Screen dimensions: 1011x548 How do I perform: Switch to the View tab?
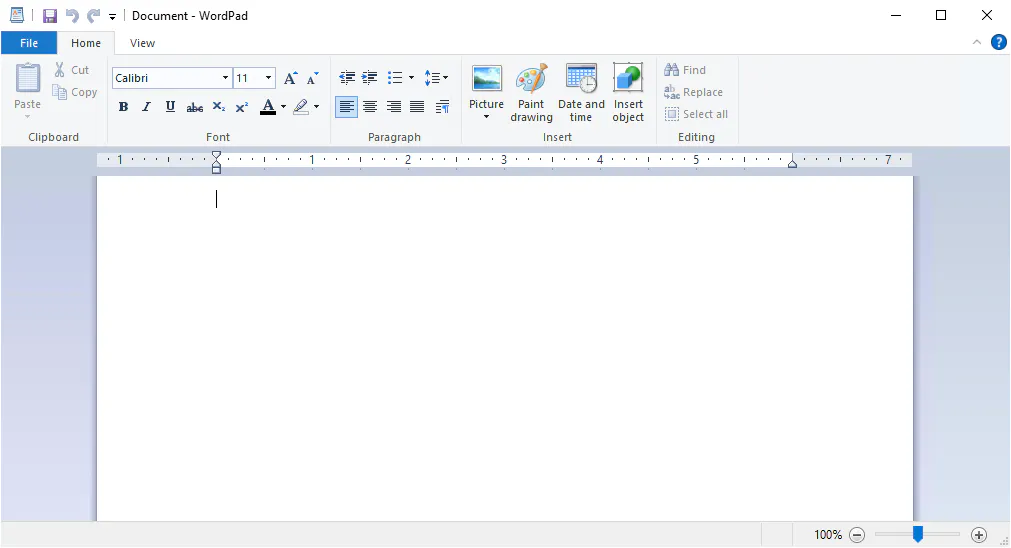point(142,43)
